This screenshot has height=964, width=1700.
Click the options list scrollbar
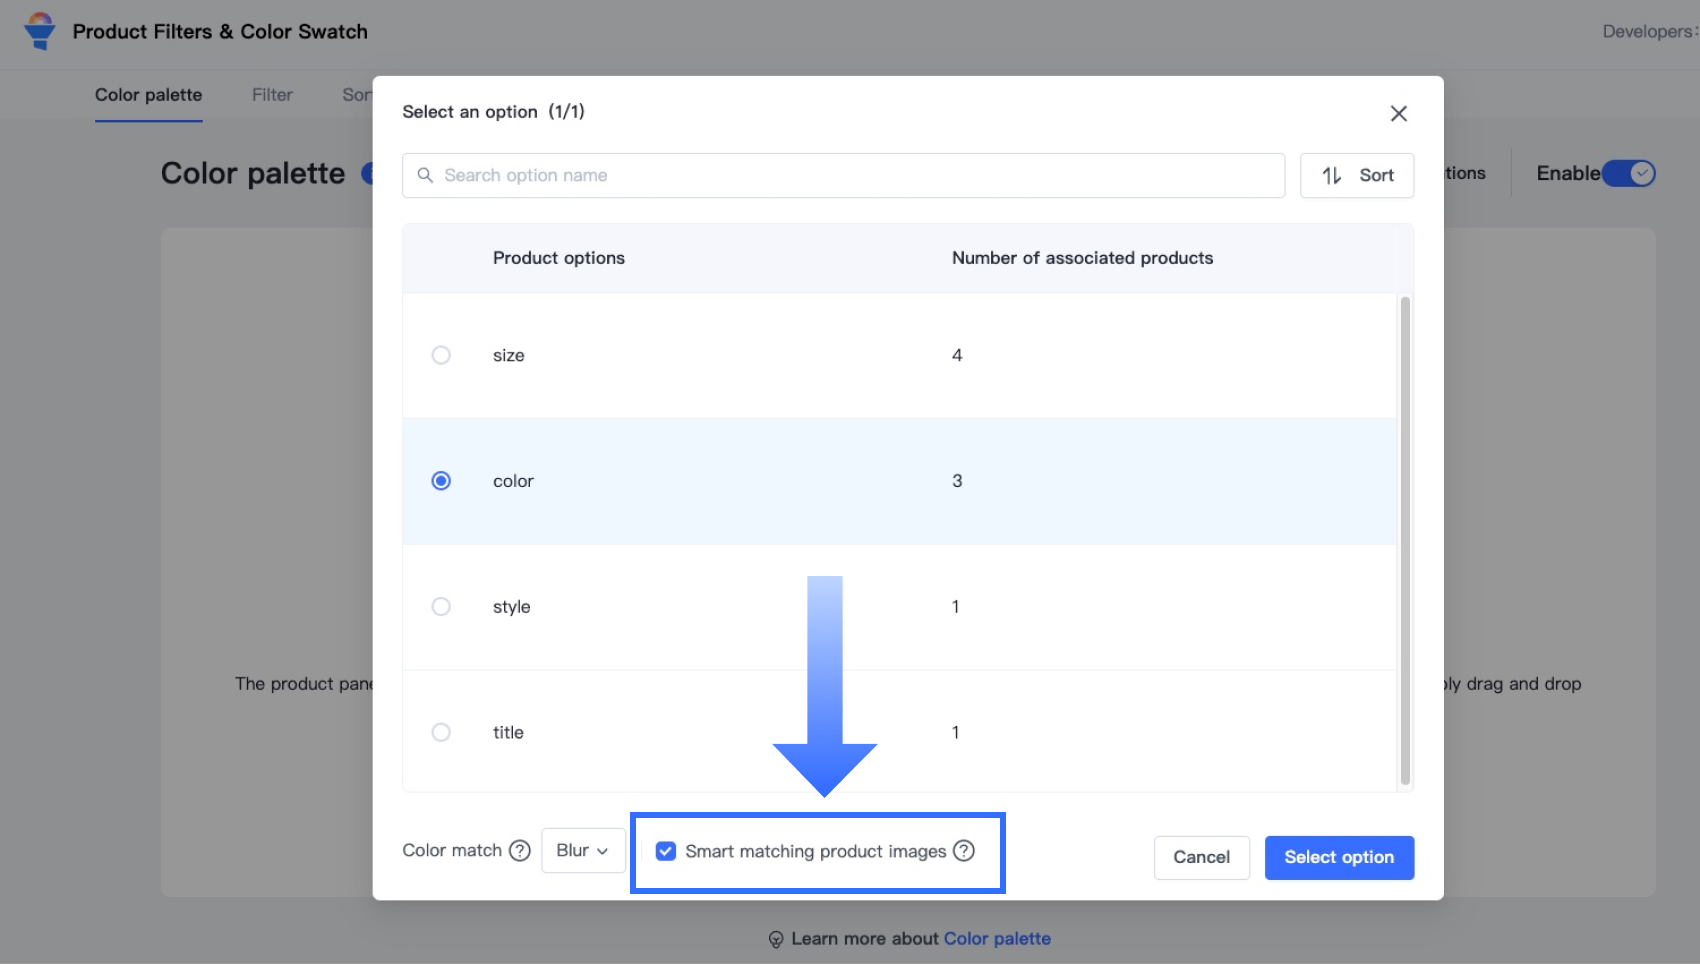tap(1405, 540)
